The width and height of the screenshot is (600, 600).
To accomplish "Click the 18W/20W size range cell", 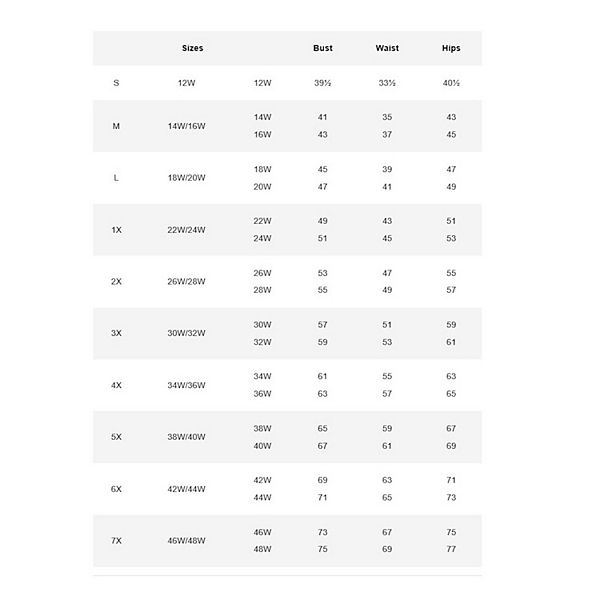I will pos(186,178).
